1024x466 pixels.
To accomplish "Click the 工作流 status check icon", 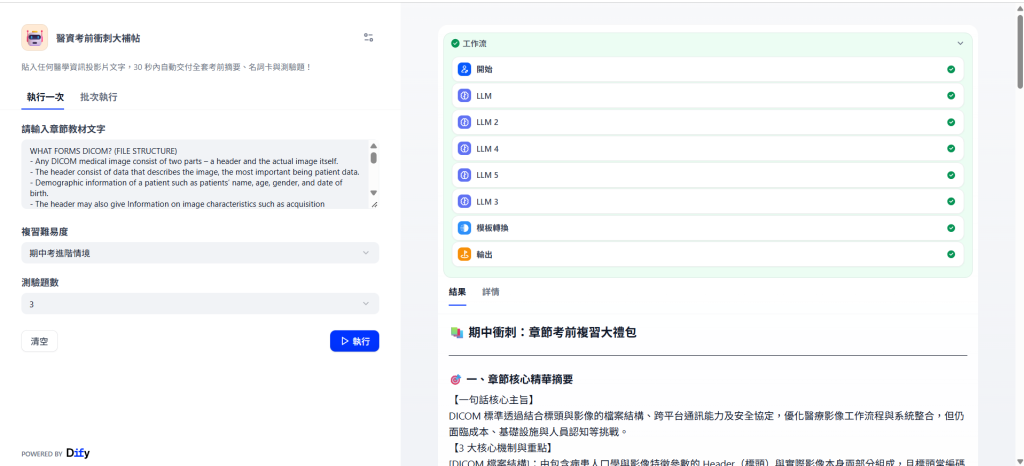I will (455, 44).
